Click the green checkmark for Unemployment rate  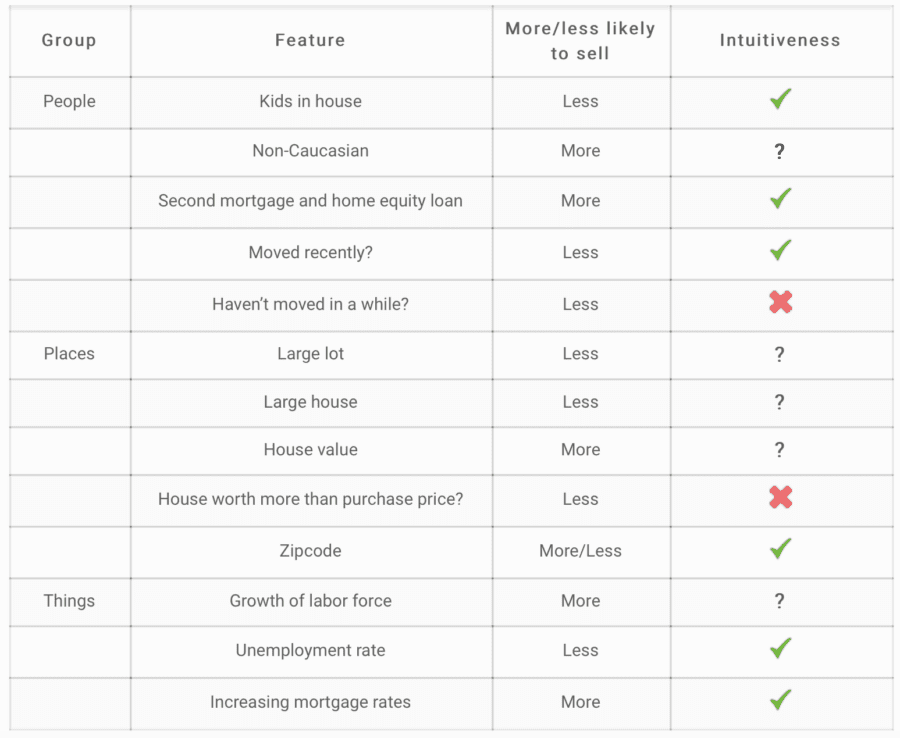pos(781,648)
